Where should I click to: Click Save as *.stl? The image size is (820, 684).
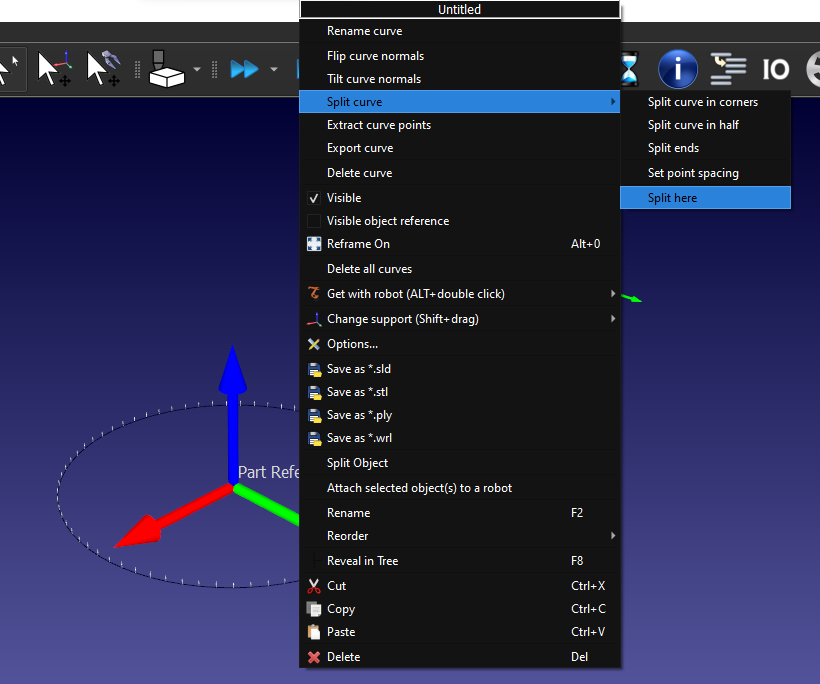click(358, 392)
